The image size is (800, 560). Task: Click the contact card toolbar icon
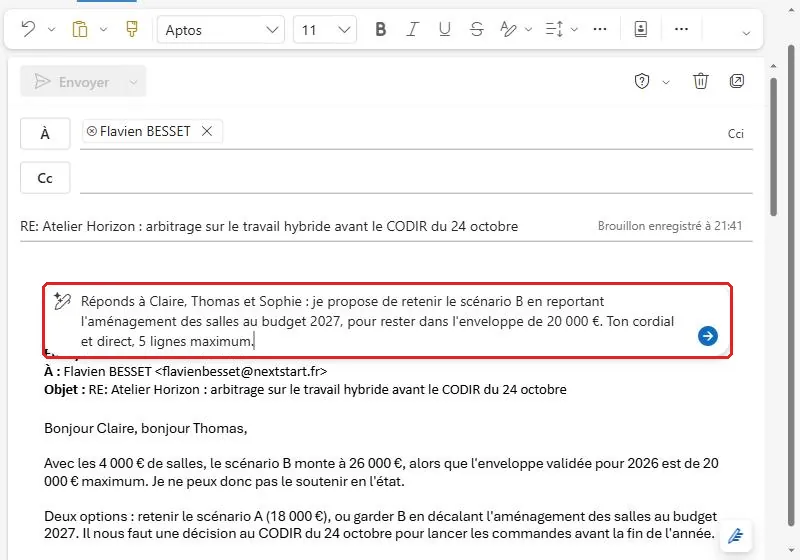click(641, 30)
